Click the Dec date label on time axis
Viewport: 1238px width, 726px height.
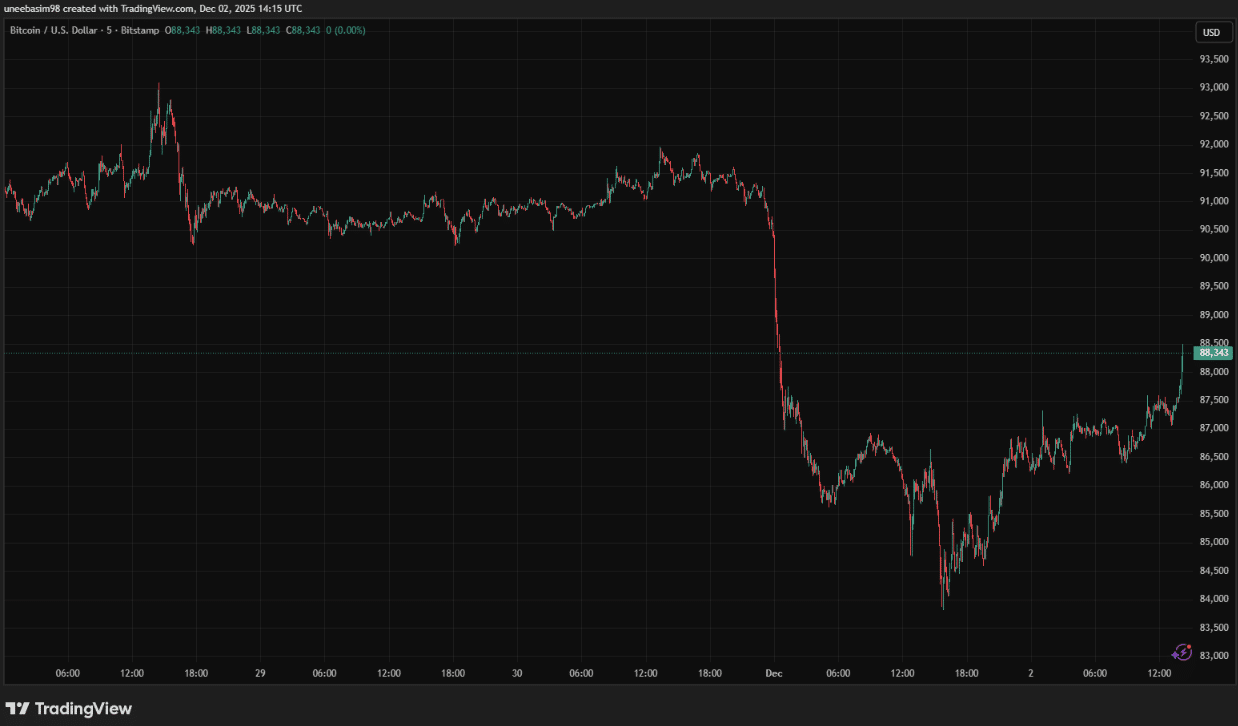[x=774, y=674]
